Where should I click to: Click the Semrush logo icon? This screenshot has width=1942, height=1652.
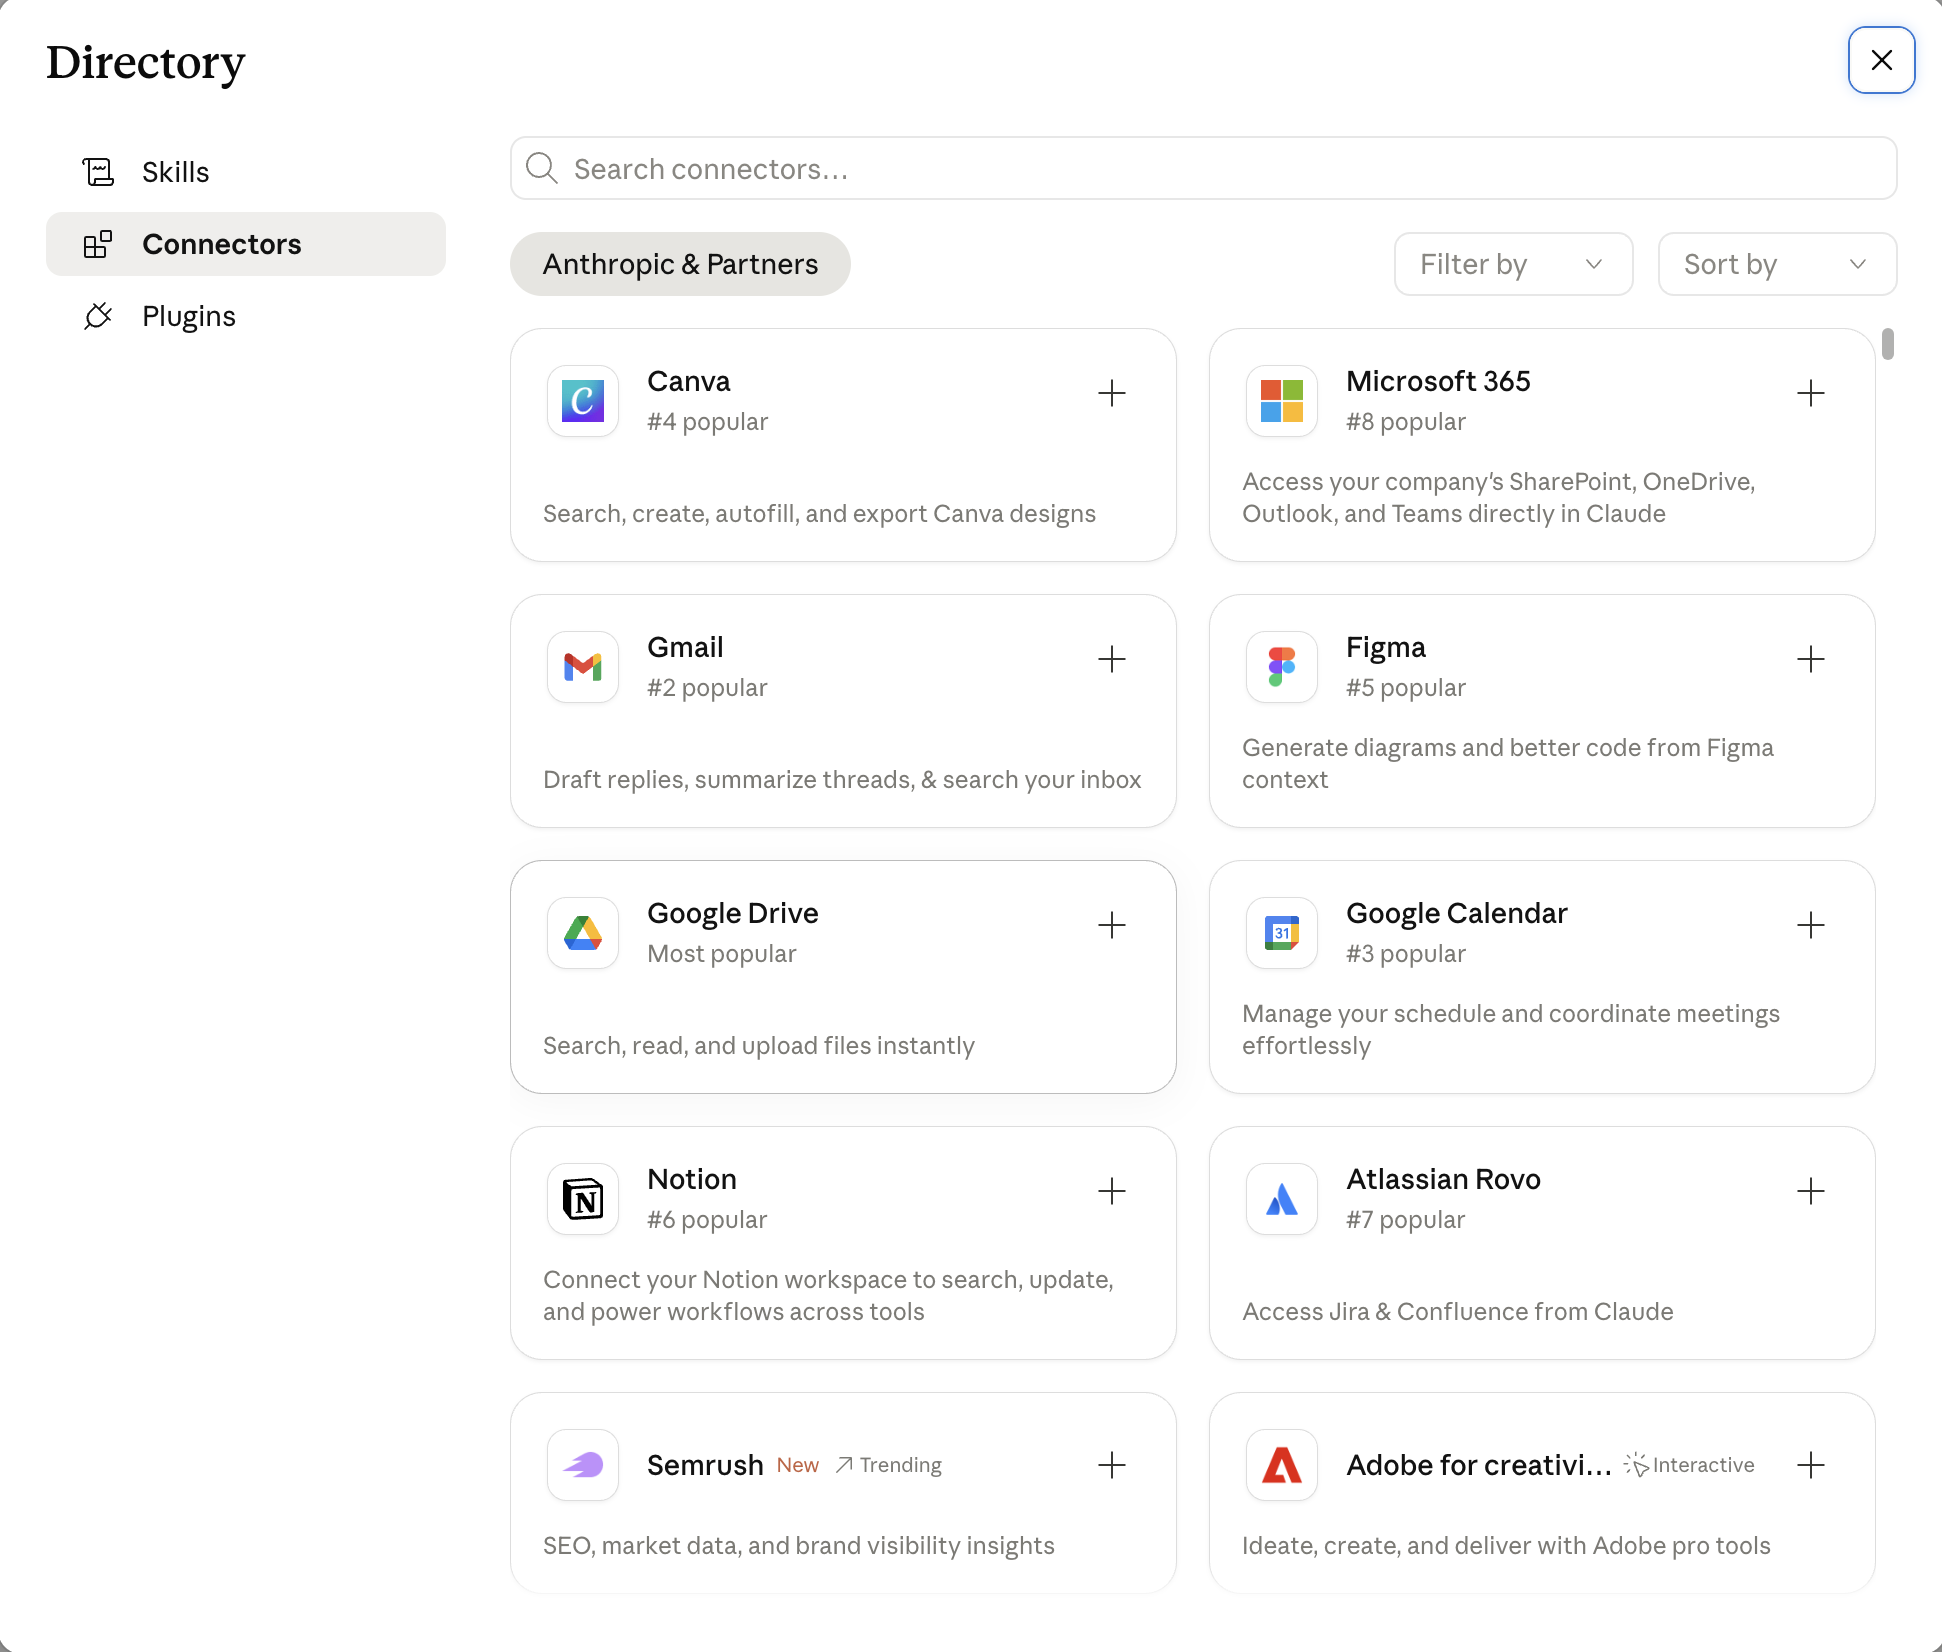tap(583, 1465)
